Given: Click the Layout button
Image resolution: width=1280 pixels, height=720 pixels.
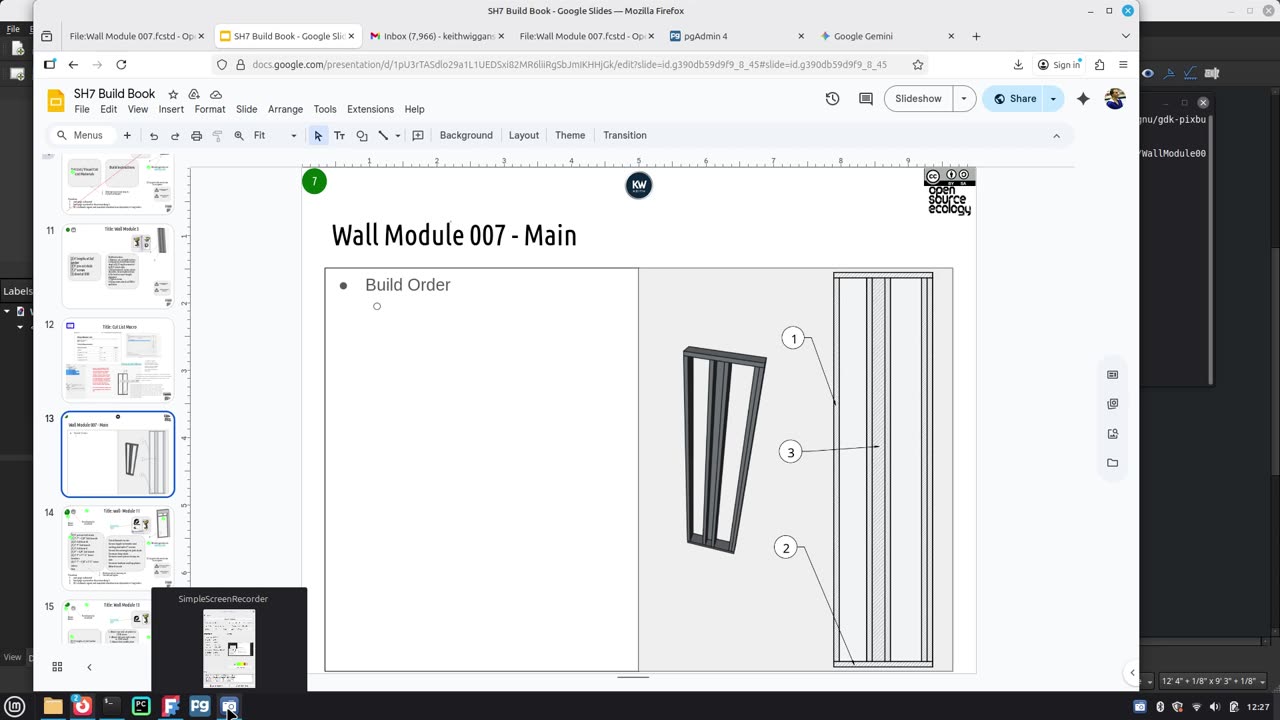Looking at the screenshot, I should pyautogui.click(x=523, y=135).
